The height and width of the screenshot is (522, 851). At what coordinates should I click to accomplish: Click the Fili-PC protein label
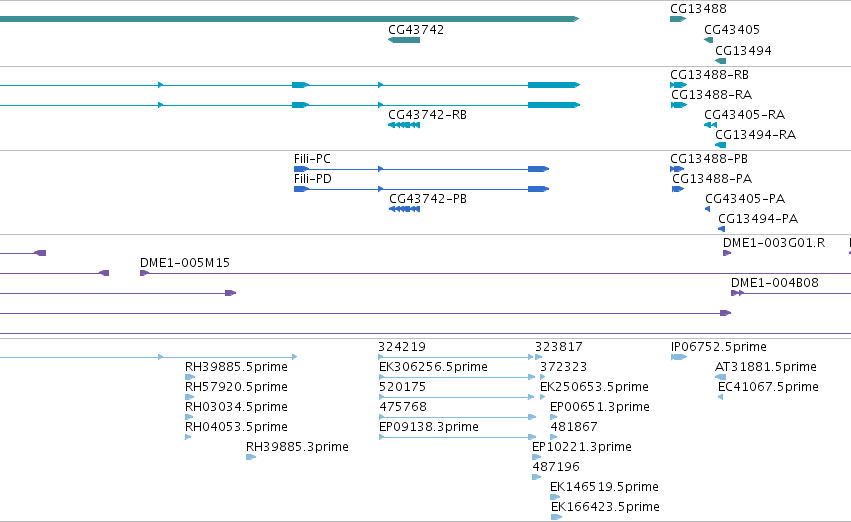tap(312, 159)
